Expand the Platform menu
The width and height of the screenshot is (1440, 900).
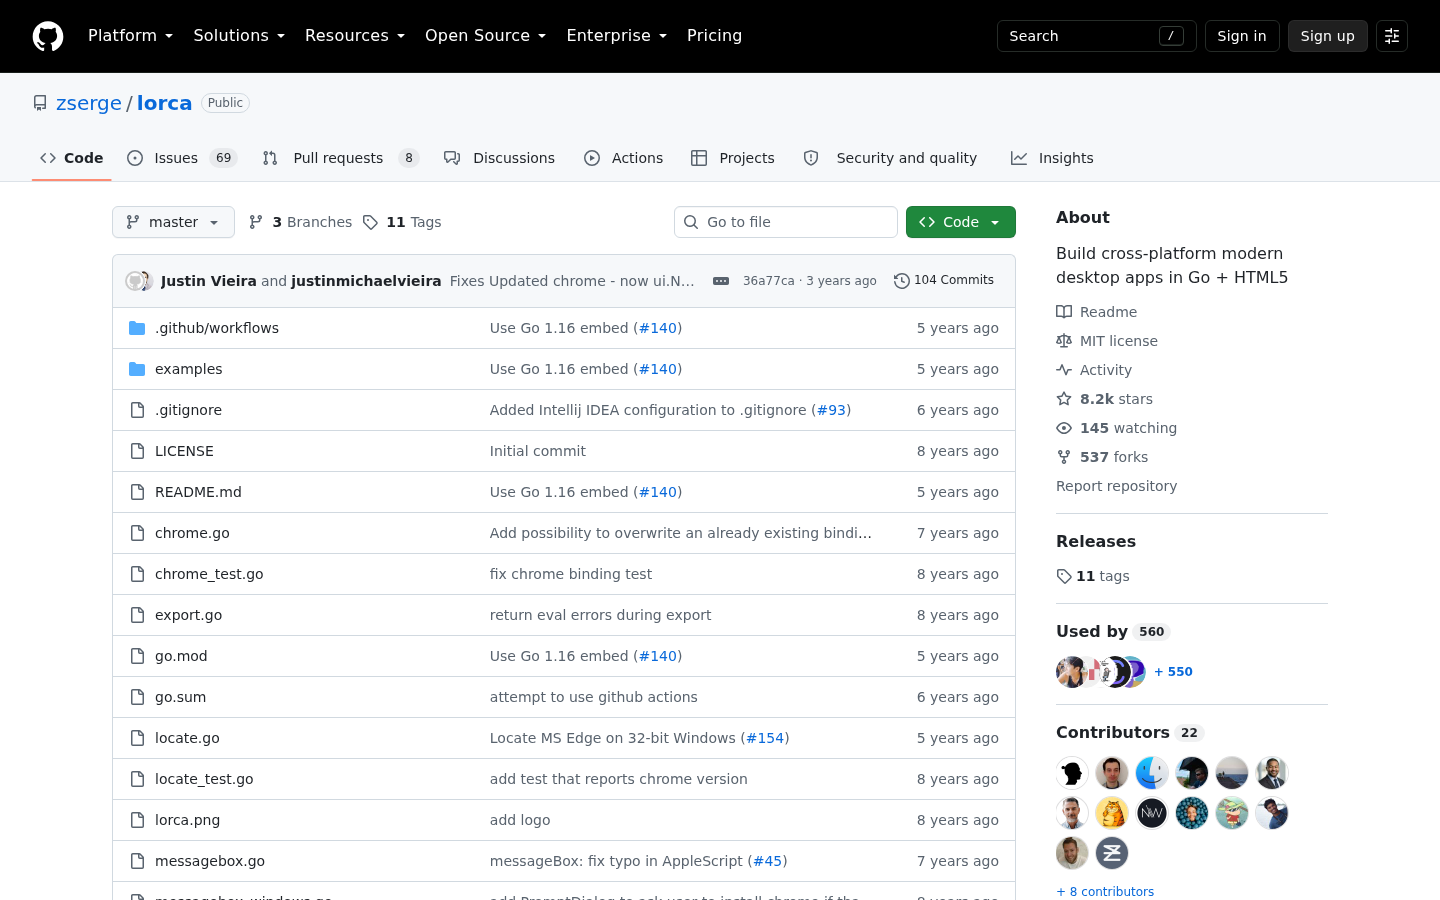(x=130, y=36)
